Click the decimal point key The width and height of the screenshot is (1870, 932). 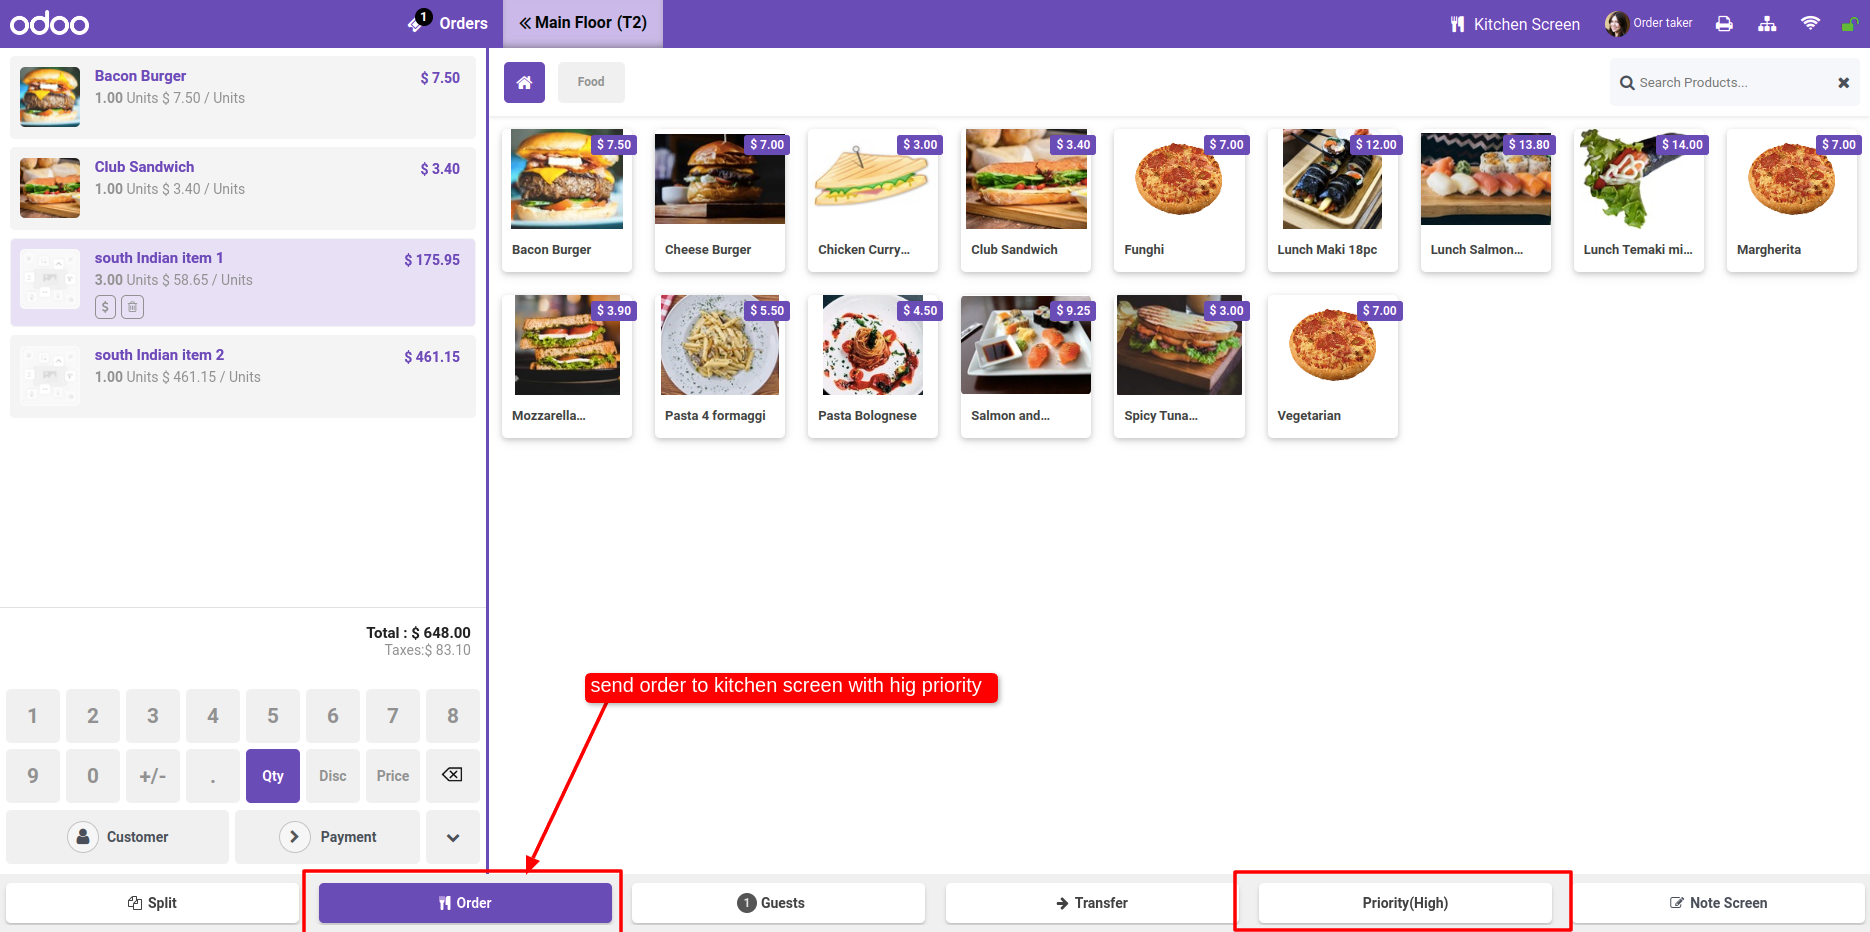pos(213,776)
